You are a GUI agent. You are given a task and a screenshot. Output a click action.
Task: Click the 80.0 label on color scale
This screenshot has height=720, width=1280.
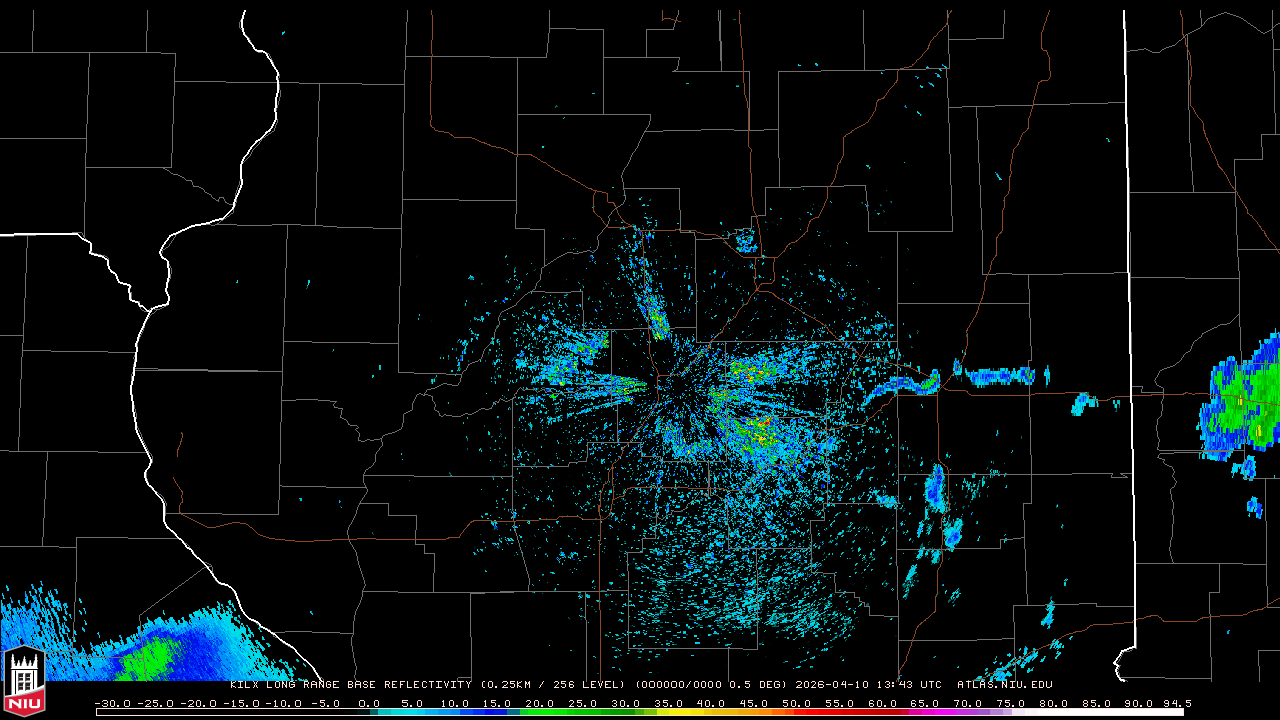point(1052,703)
